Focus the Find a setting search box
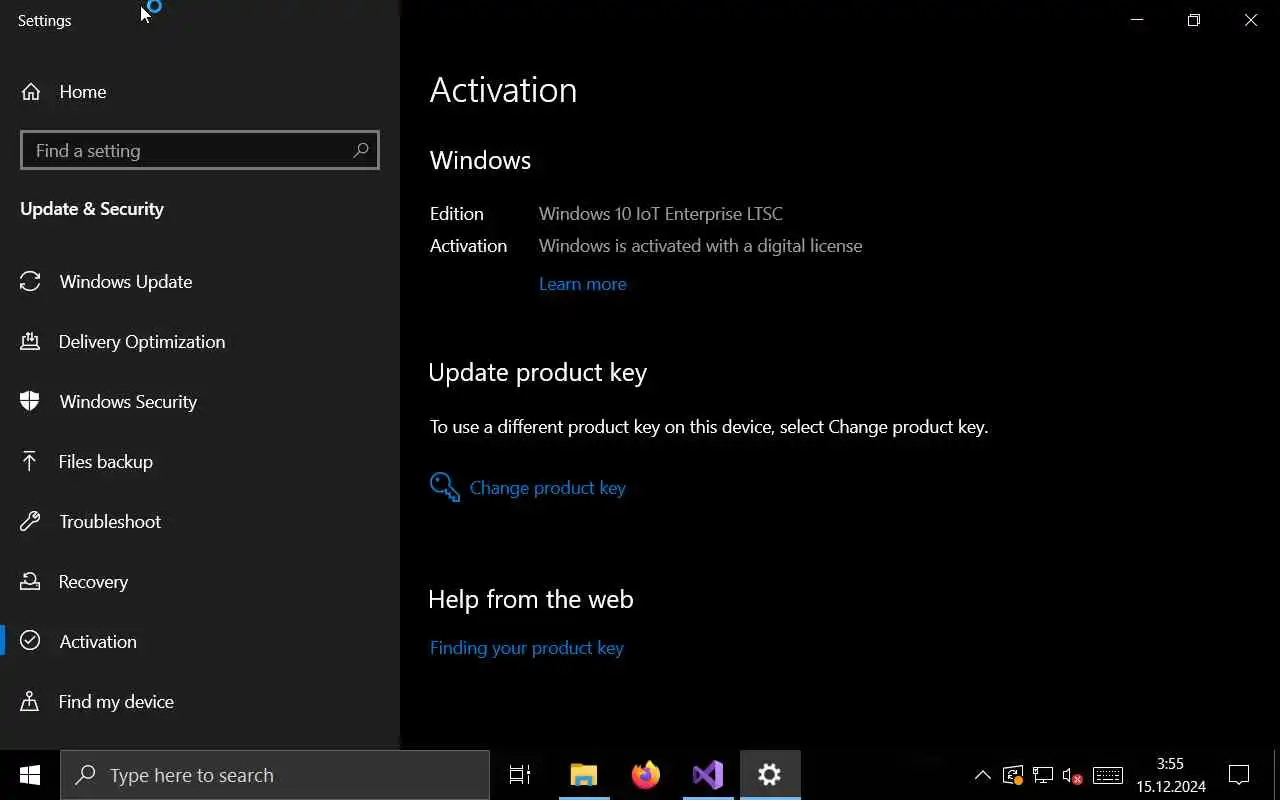The height and width of the screenshot is (800, 1280). pos(200,150)
